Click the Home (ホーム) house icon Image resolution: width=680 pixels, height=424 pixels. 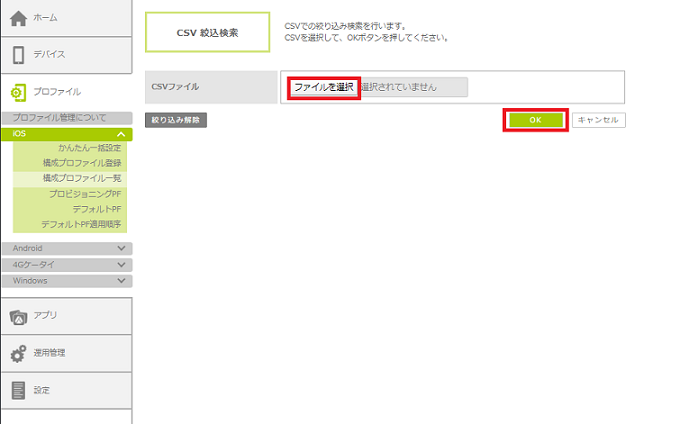point(18,18)
